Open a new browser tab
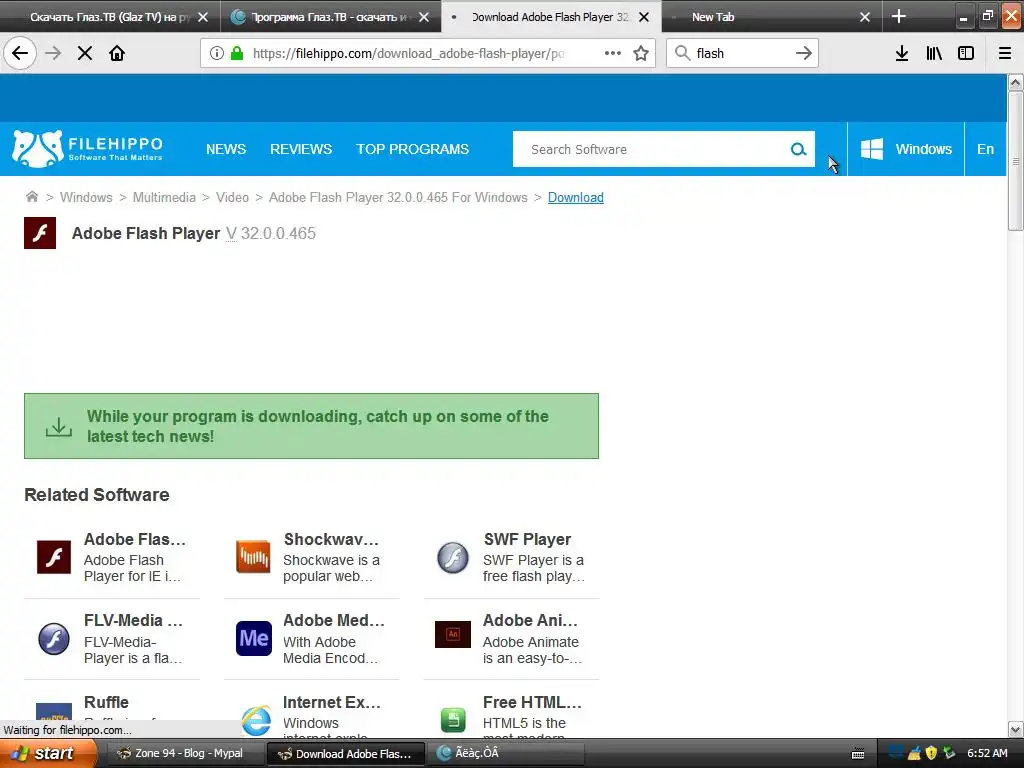The height and width of the screenshot is (768, 1024). pyautogui.click(x=899, y=16)
